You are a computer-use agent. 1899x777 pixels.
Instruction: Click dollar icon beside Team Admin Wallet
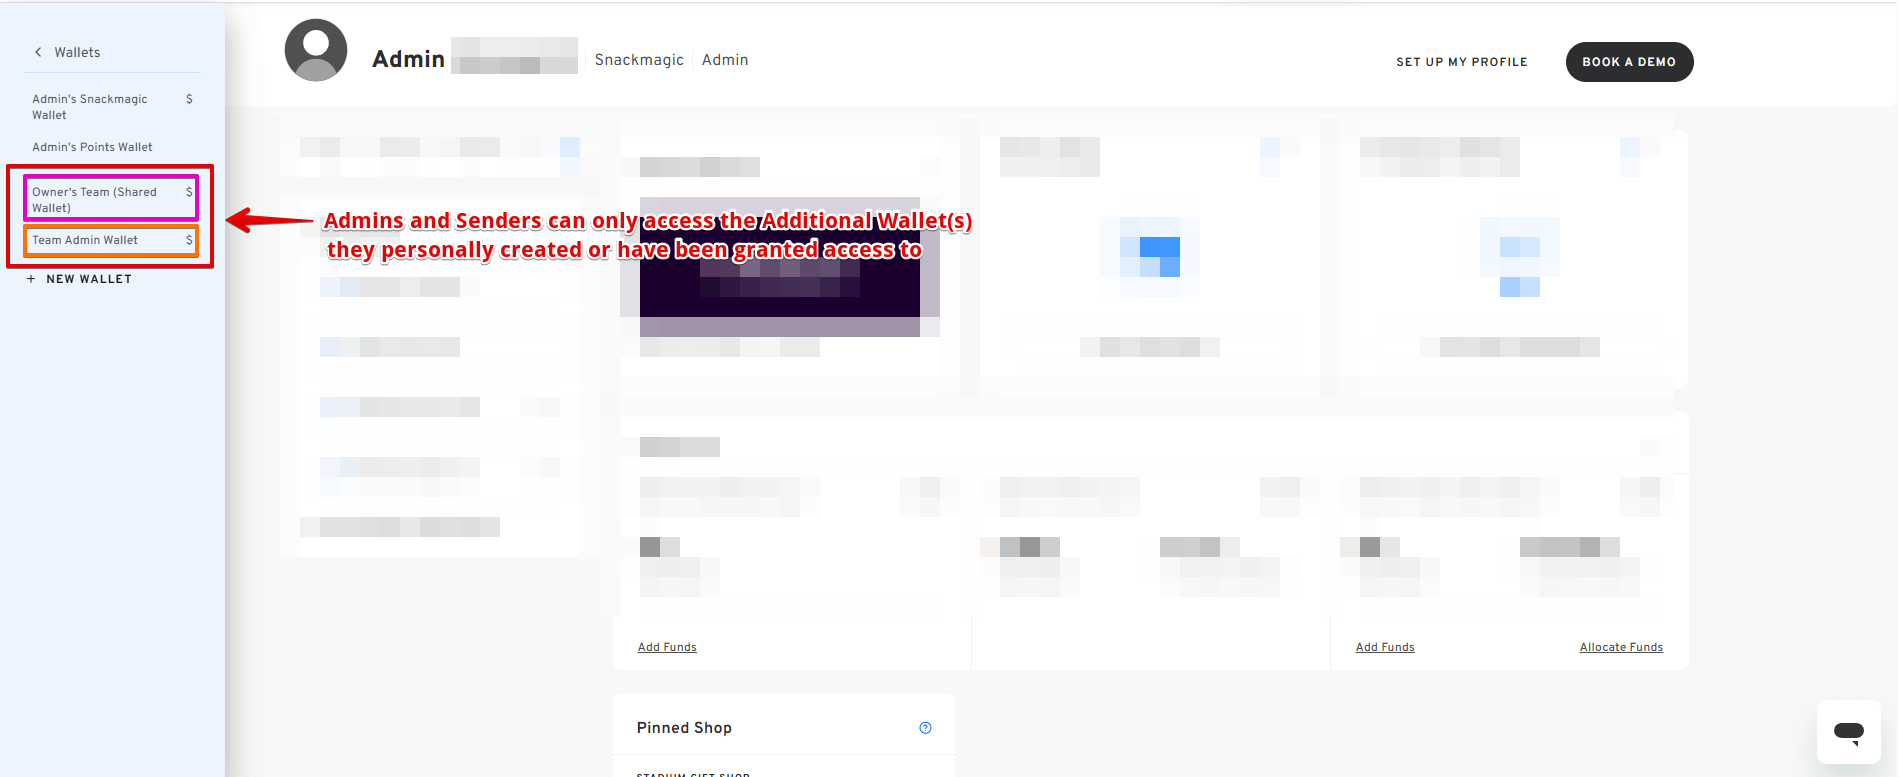pos(189,240)
